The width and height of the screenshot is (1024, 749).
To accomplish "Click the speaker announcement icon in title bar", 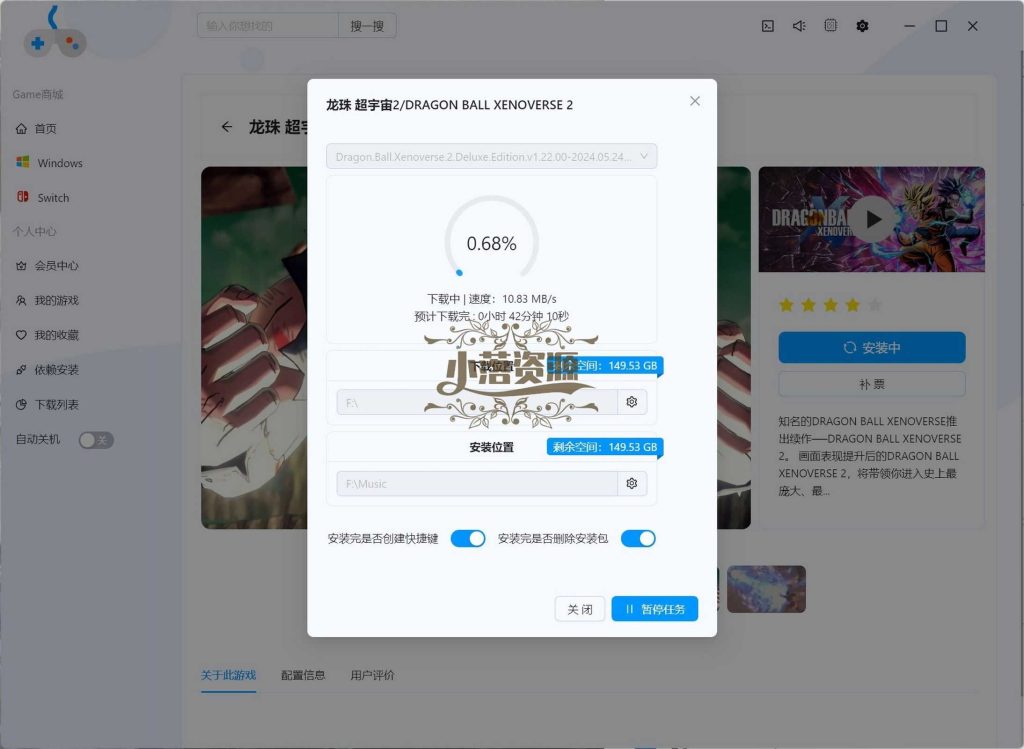I will (x=799, y=26).
